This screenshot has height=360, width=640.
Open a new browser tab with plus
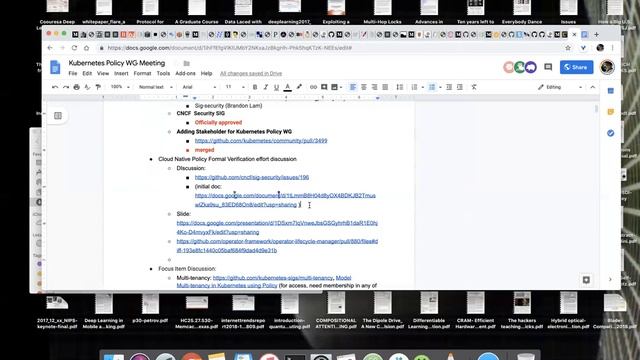click(x=596, y=35)
